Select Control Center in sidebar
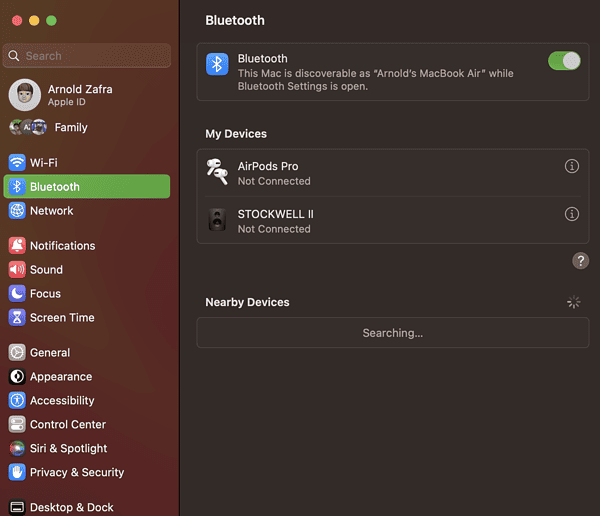 67,425
